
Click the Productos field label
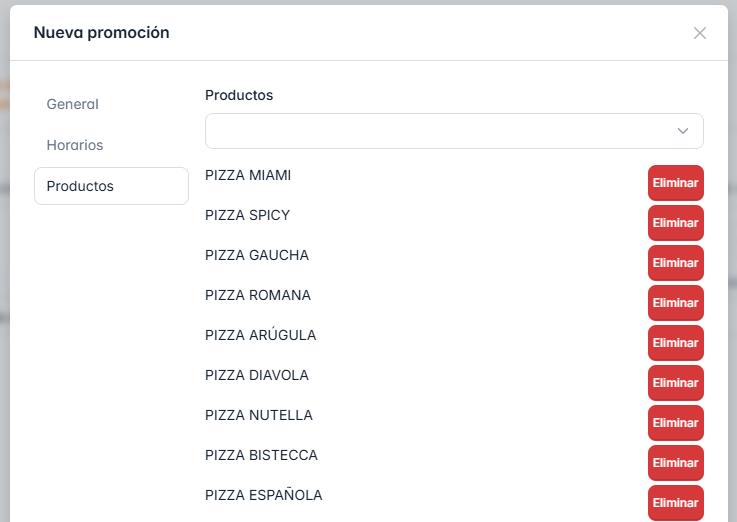point(239,95)
